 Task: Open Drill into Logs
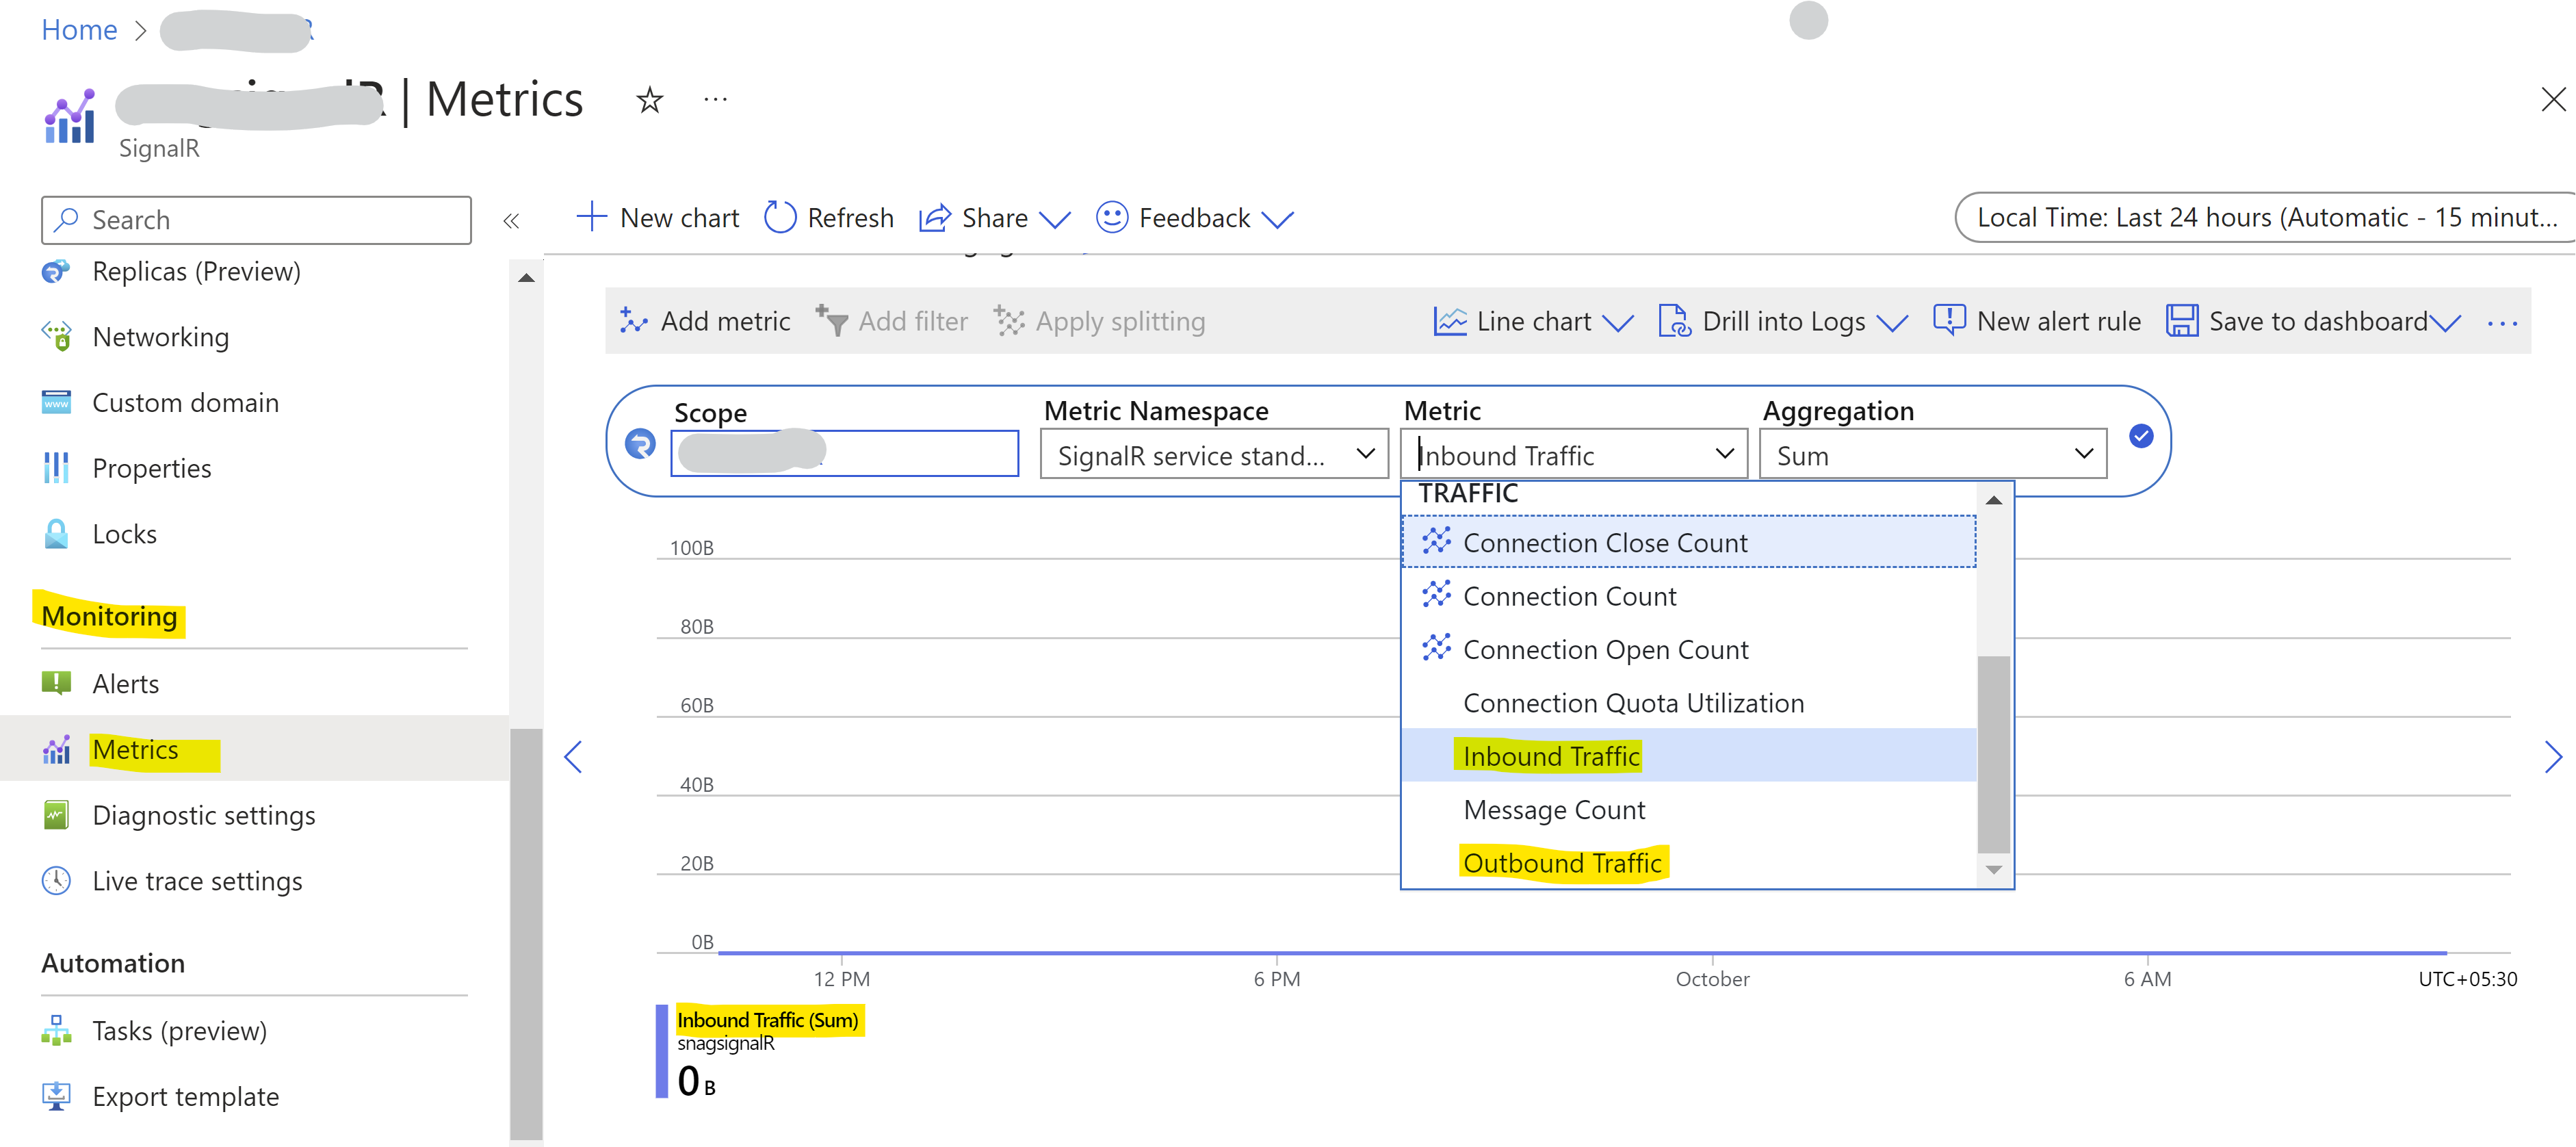[x=1781, y=321]
